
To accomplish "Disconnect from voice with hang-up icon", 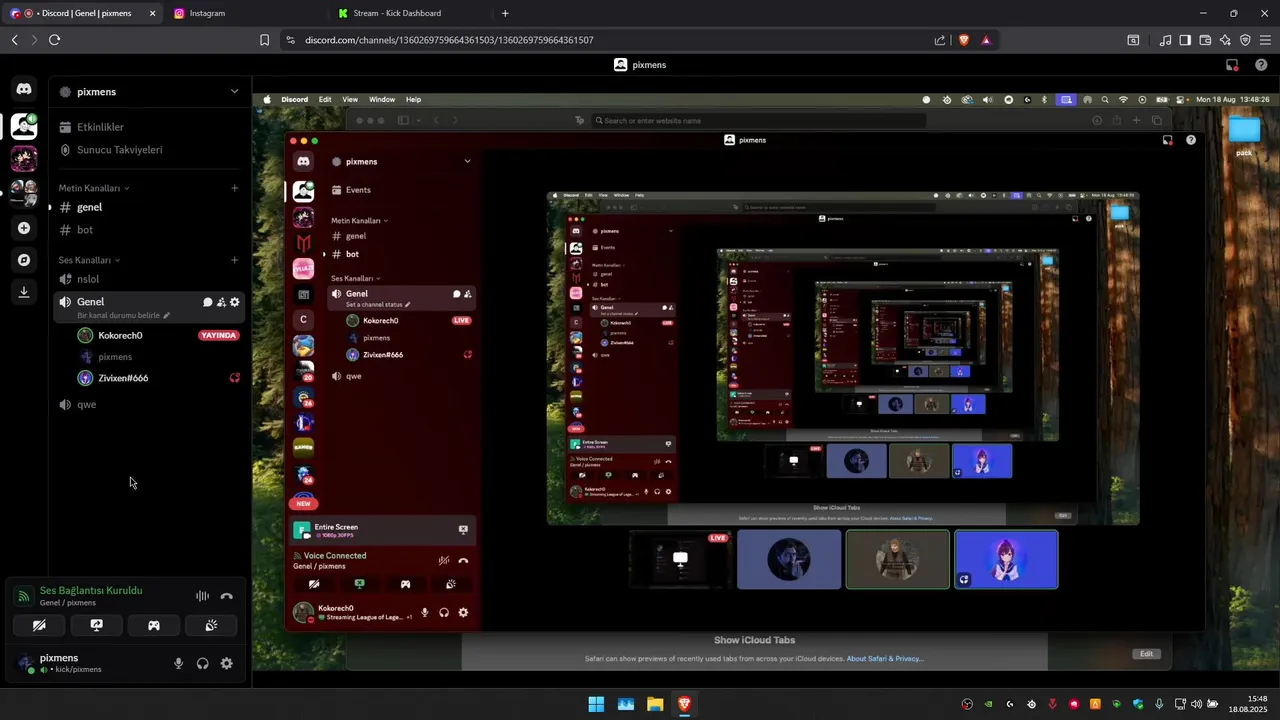I will 227,596.
